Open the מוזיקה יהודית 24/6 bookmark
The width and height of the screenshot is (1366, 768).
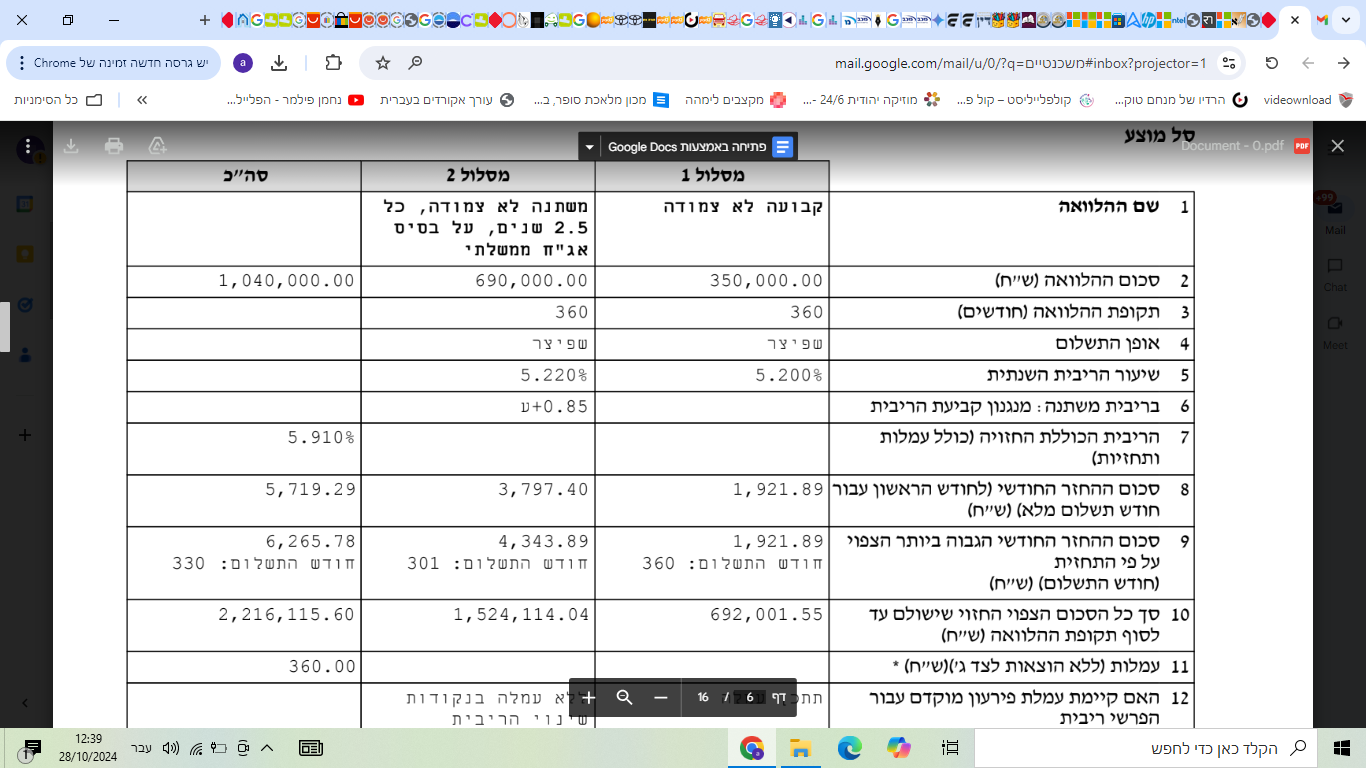tap(871, 100)
